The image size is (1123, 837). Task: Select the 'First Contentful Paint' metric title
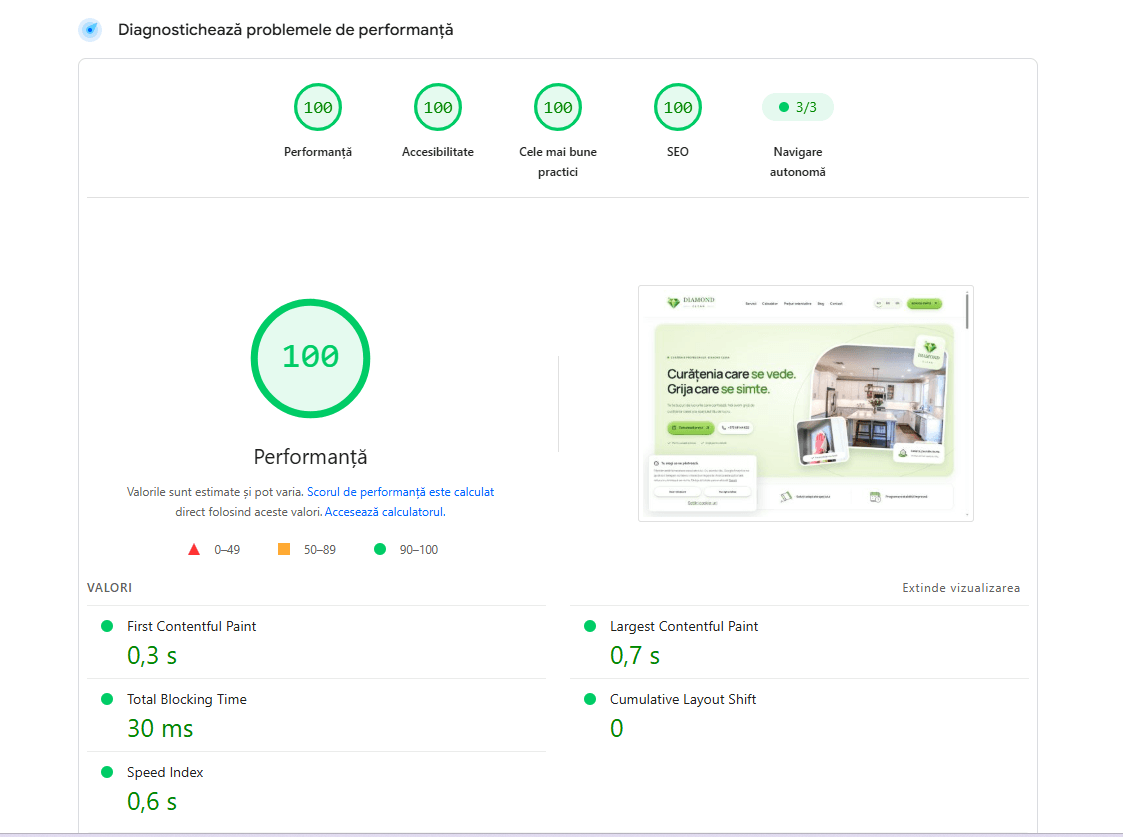191,626
